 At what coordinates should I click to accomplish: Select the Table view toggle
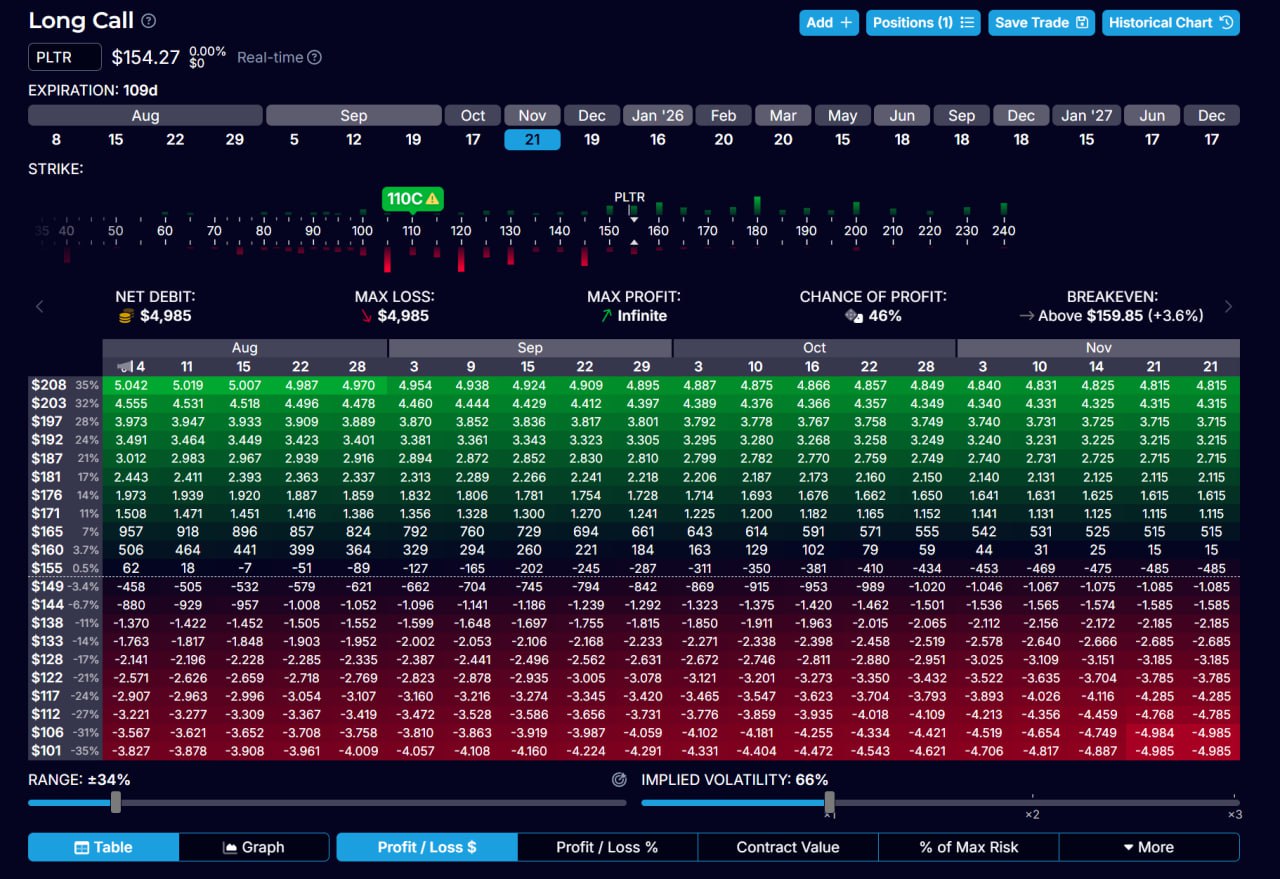coord(104,847)
